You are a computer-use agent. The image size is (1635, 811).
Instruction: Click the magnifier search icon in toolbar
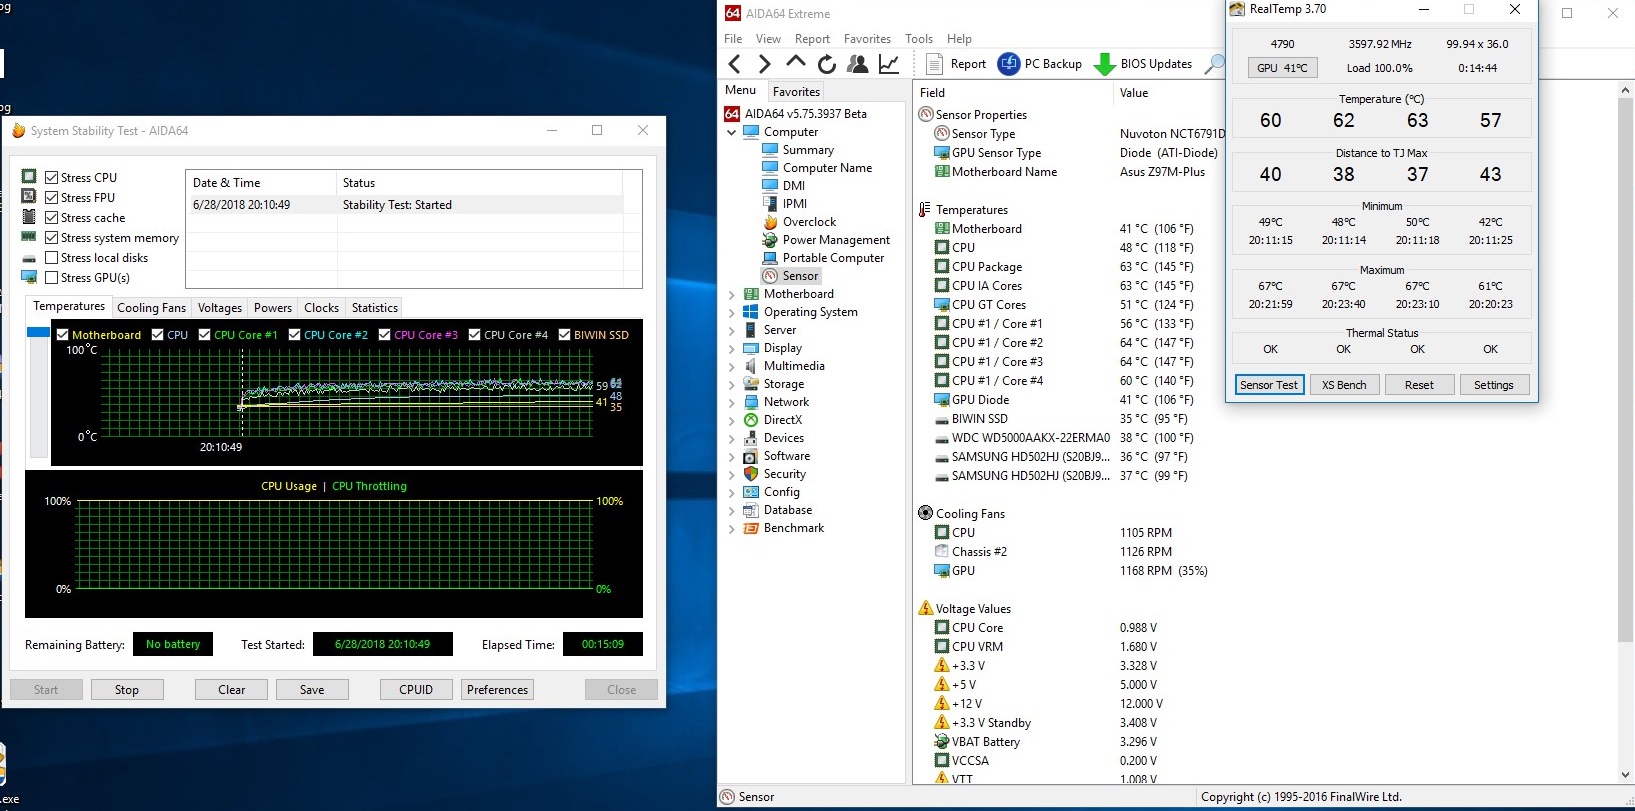(x=1214, y=64)
